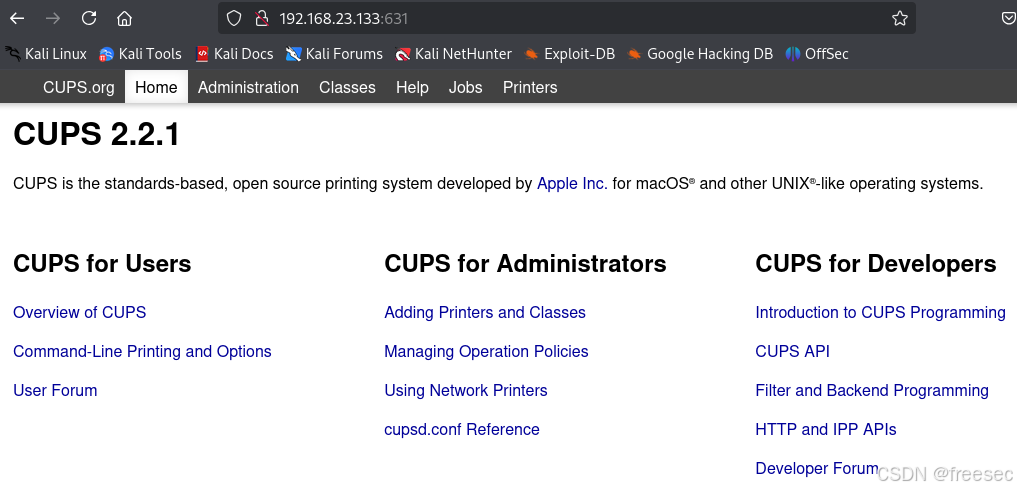The image size is (1017, 492).
Task: Open the Help tab
Action: point(413,88)
